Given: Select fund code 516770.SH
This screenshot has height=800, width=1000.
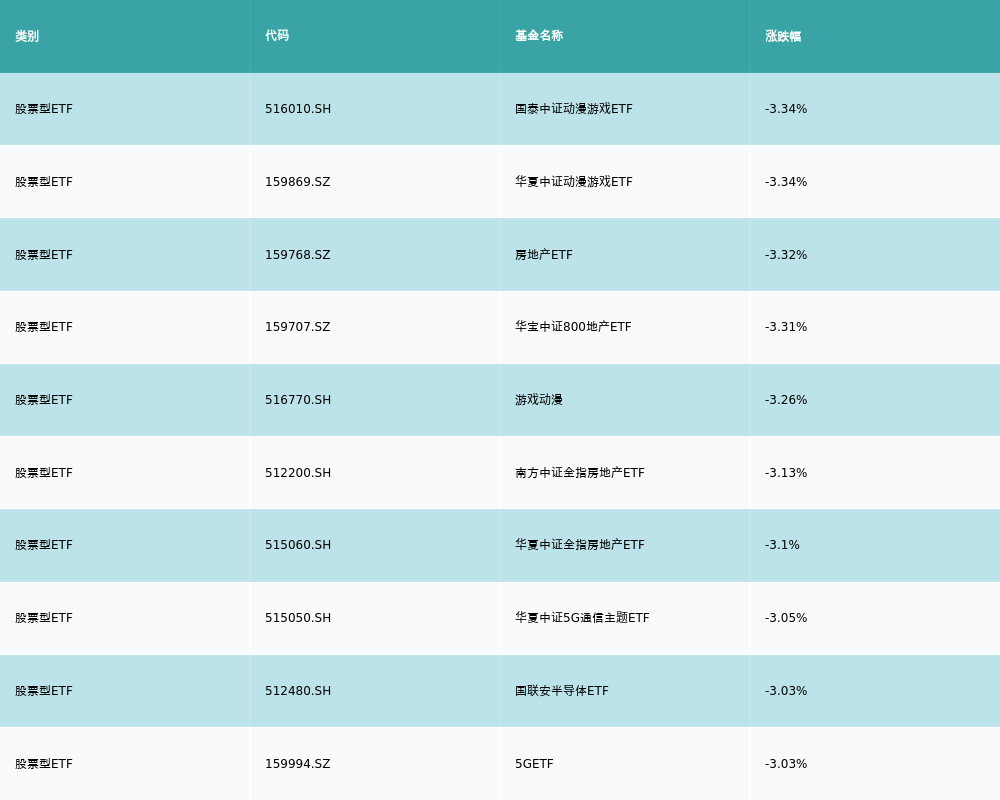Looking at the screenshot, I should coord(298,400).
